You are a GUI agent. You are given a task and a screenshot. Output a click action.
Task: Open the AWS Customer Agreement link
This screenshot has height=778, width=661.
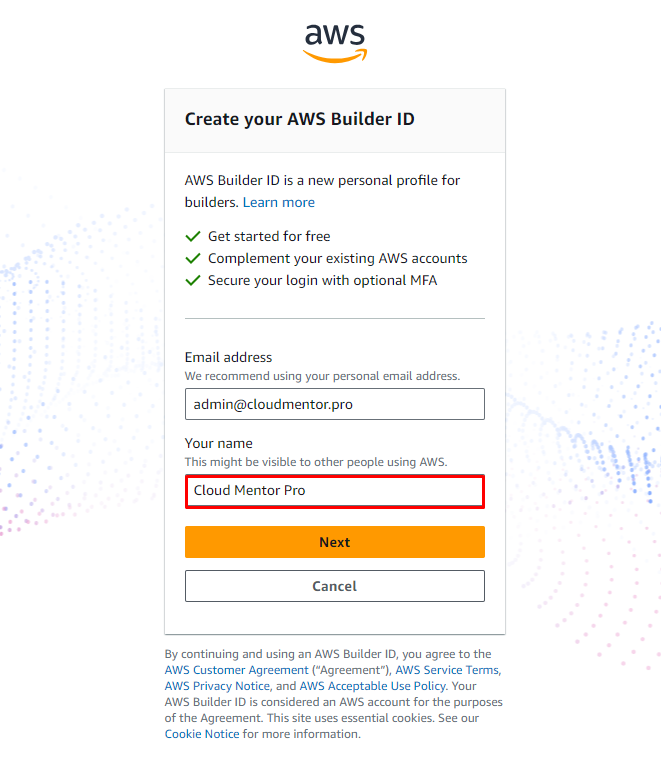236,670
